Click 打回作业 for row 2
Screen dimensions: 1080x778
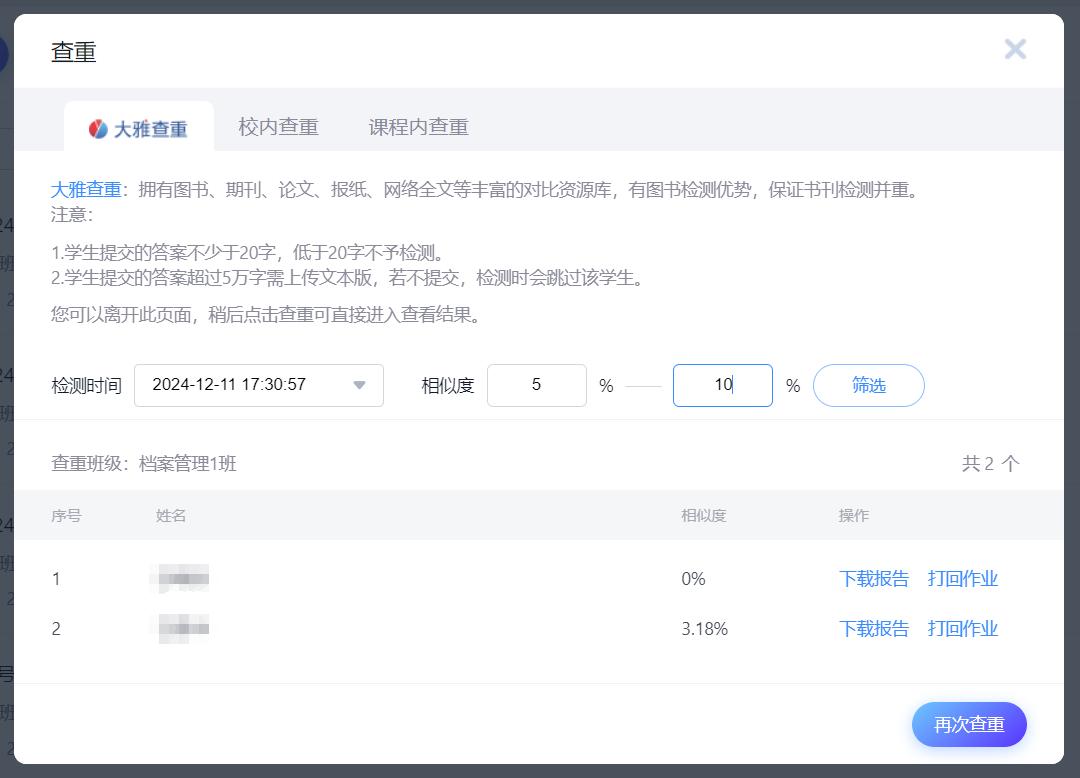pos(962,628)
